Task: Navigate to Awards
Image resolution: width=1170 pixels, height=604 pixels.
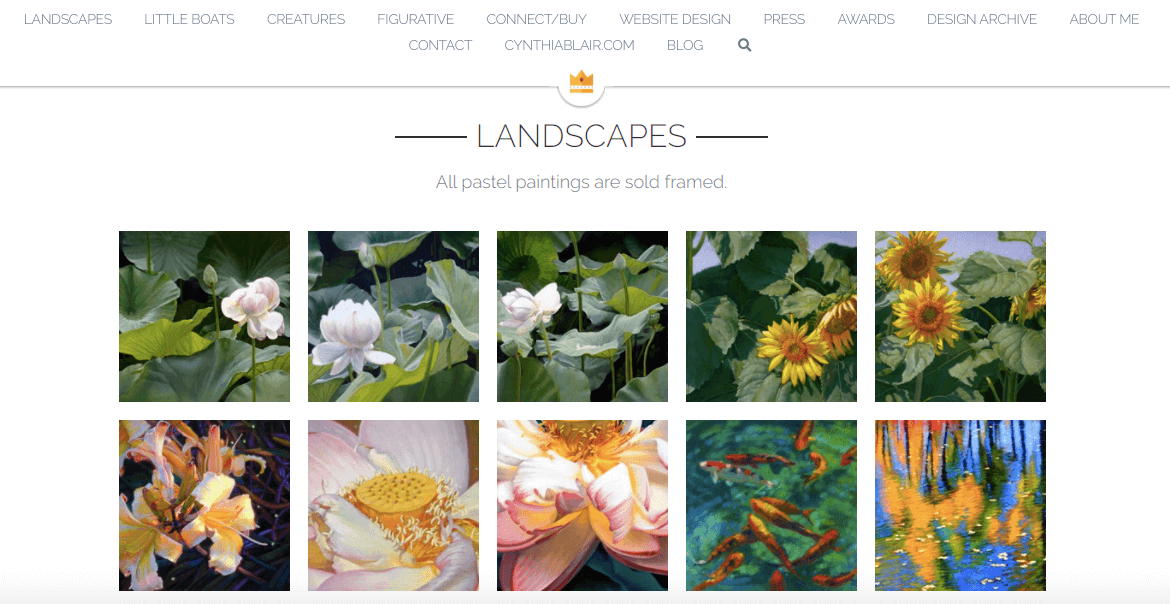Action: tap(866, 19)
